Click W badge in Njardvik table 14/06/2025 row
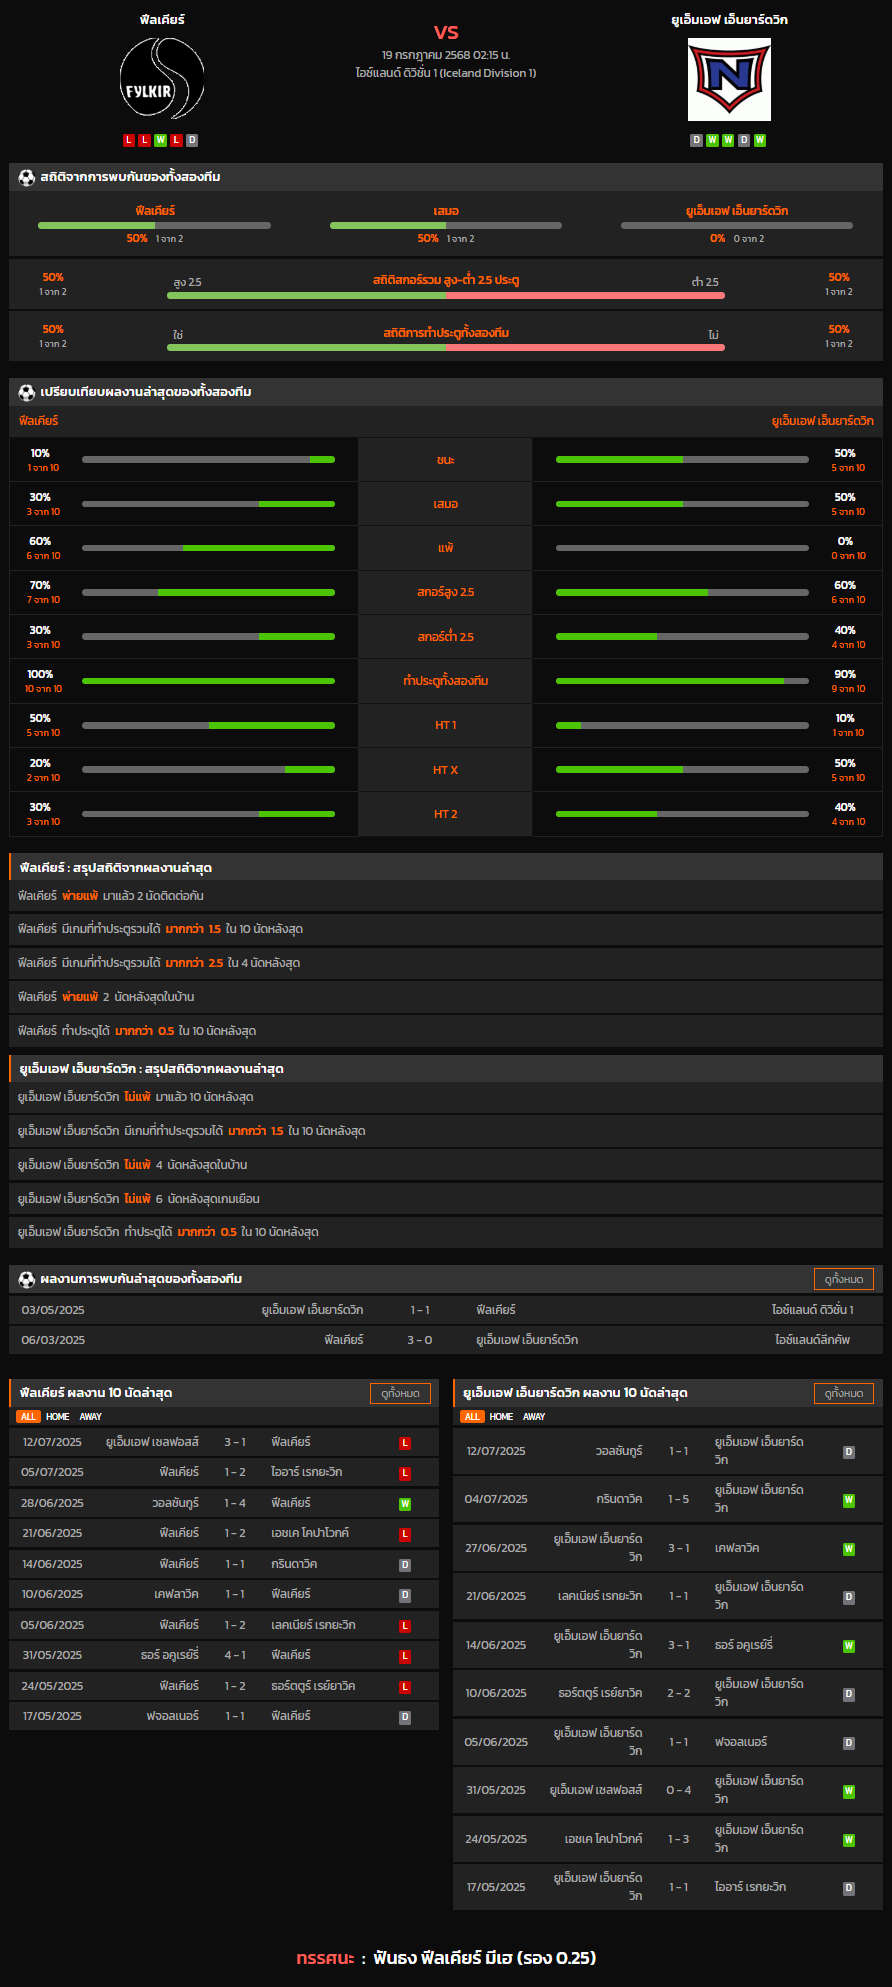The height and width of the screenshot is (1987, 892). 849,1646
